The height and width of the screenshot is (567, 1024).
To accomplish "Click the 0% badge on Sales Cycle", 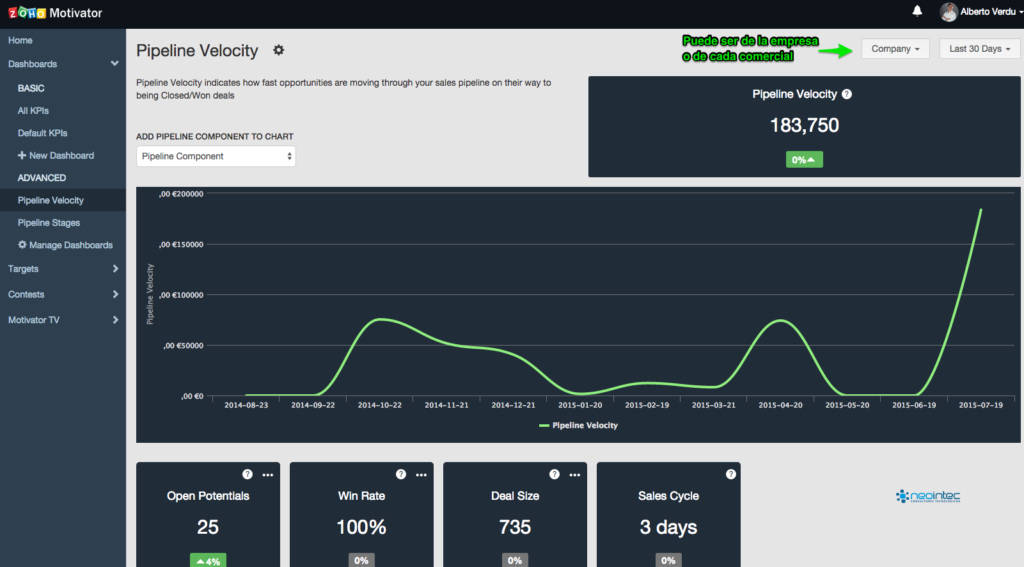I will (x=668, y=560).
